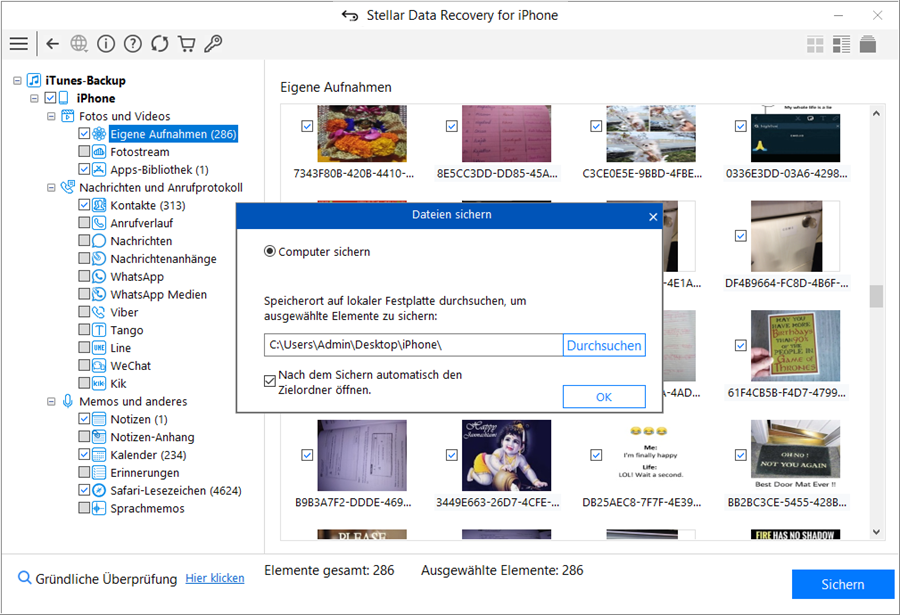900x615 pixels.
Task: Collapse the iPhone tree node
Action: 34,98
